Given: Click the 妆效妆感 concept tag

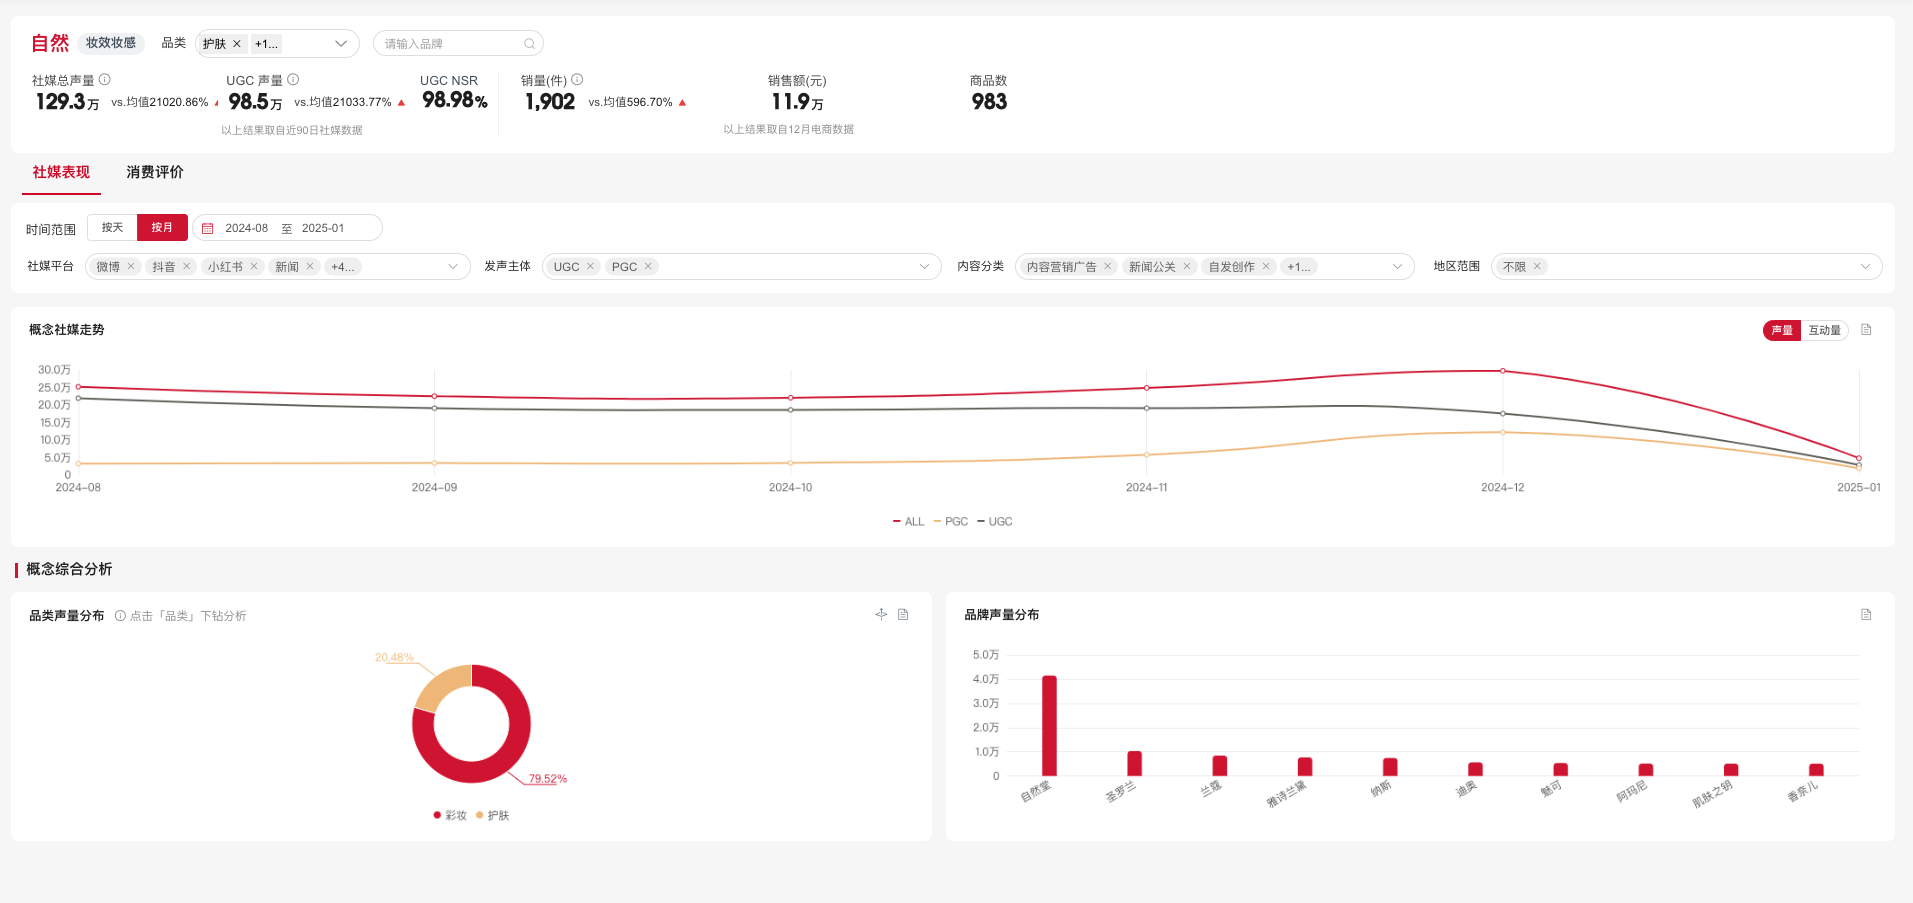Looking at the screenshot, I should coord(111,43).
